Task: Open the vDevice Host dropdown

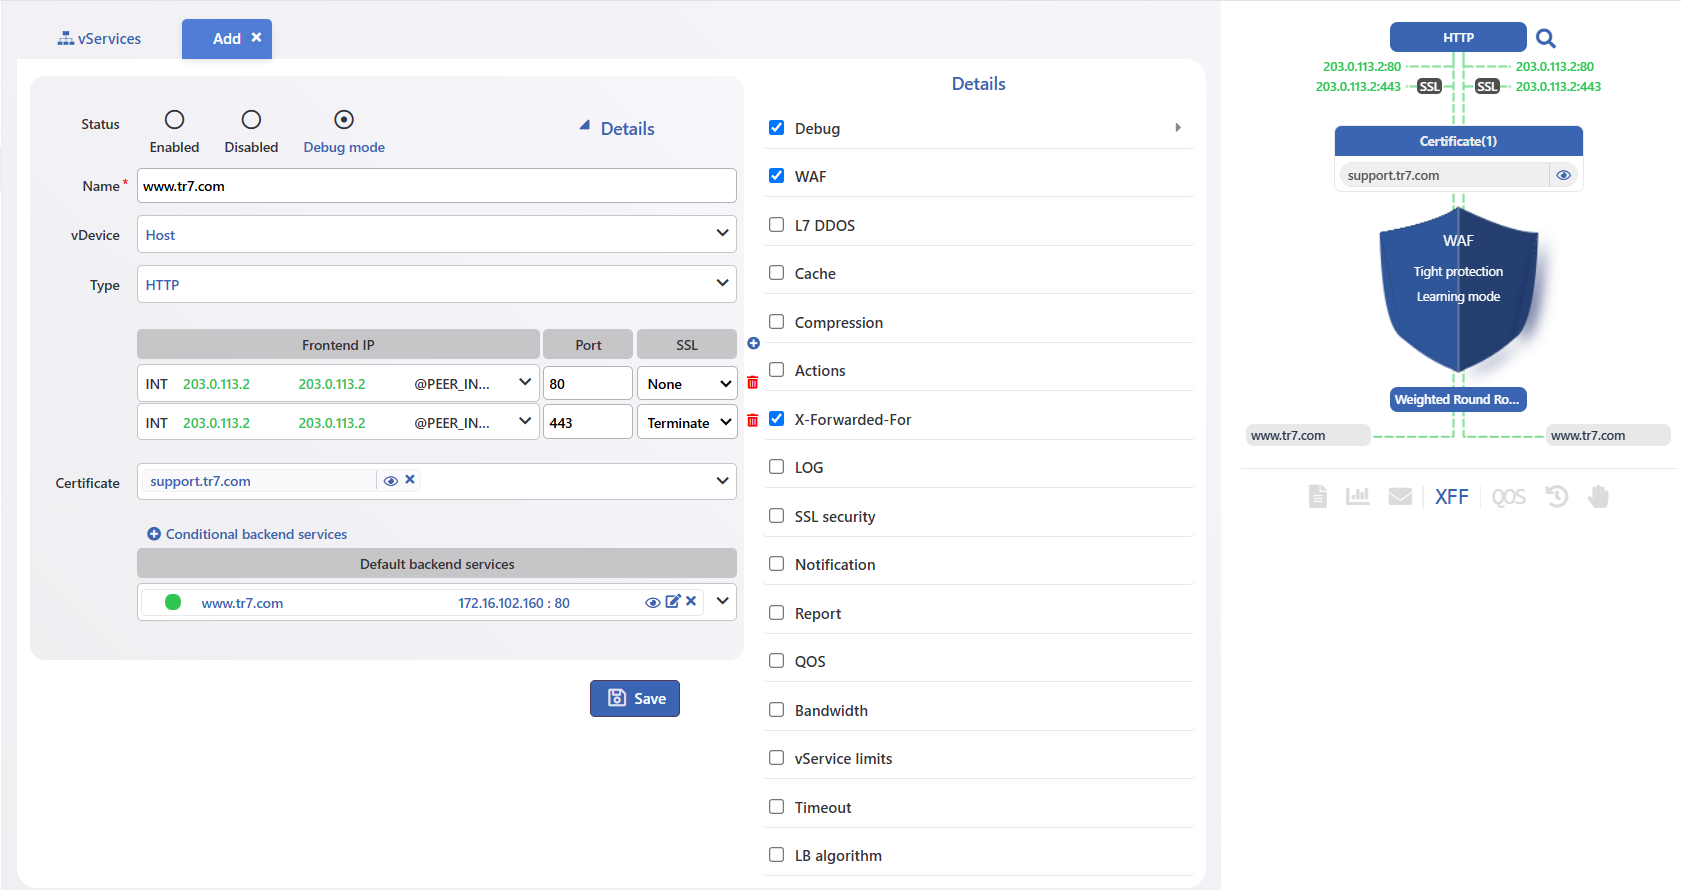Action: 437,234
